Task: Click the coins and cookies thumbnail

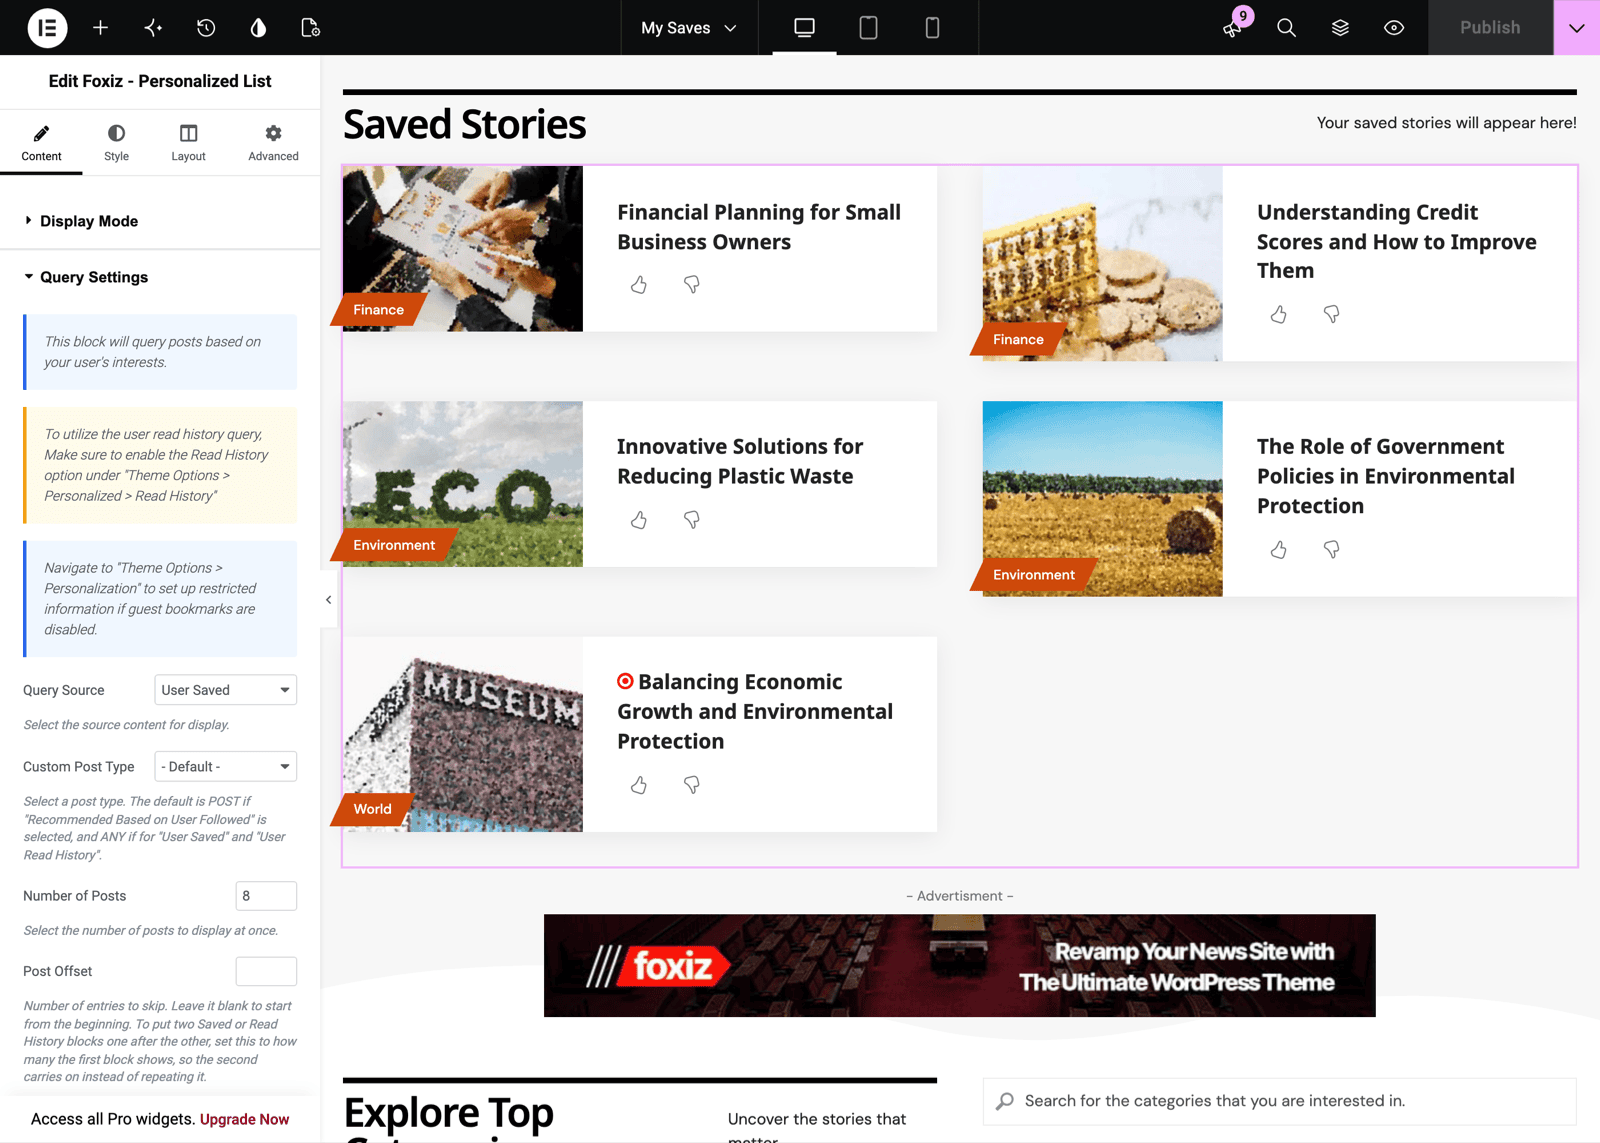Action: 1102,264
